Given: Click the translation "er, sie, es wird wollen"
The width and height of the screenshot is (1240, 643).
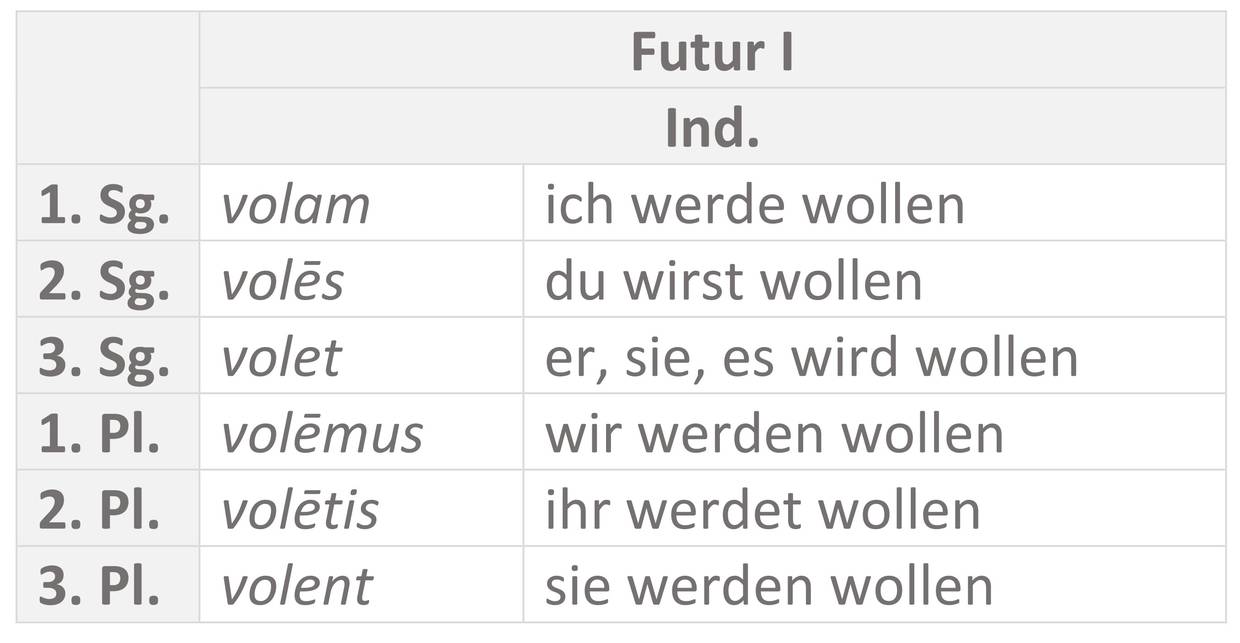Looking at the screenshot, I should point(811,357).
